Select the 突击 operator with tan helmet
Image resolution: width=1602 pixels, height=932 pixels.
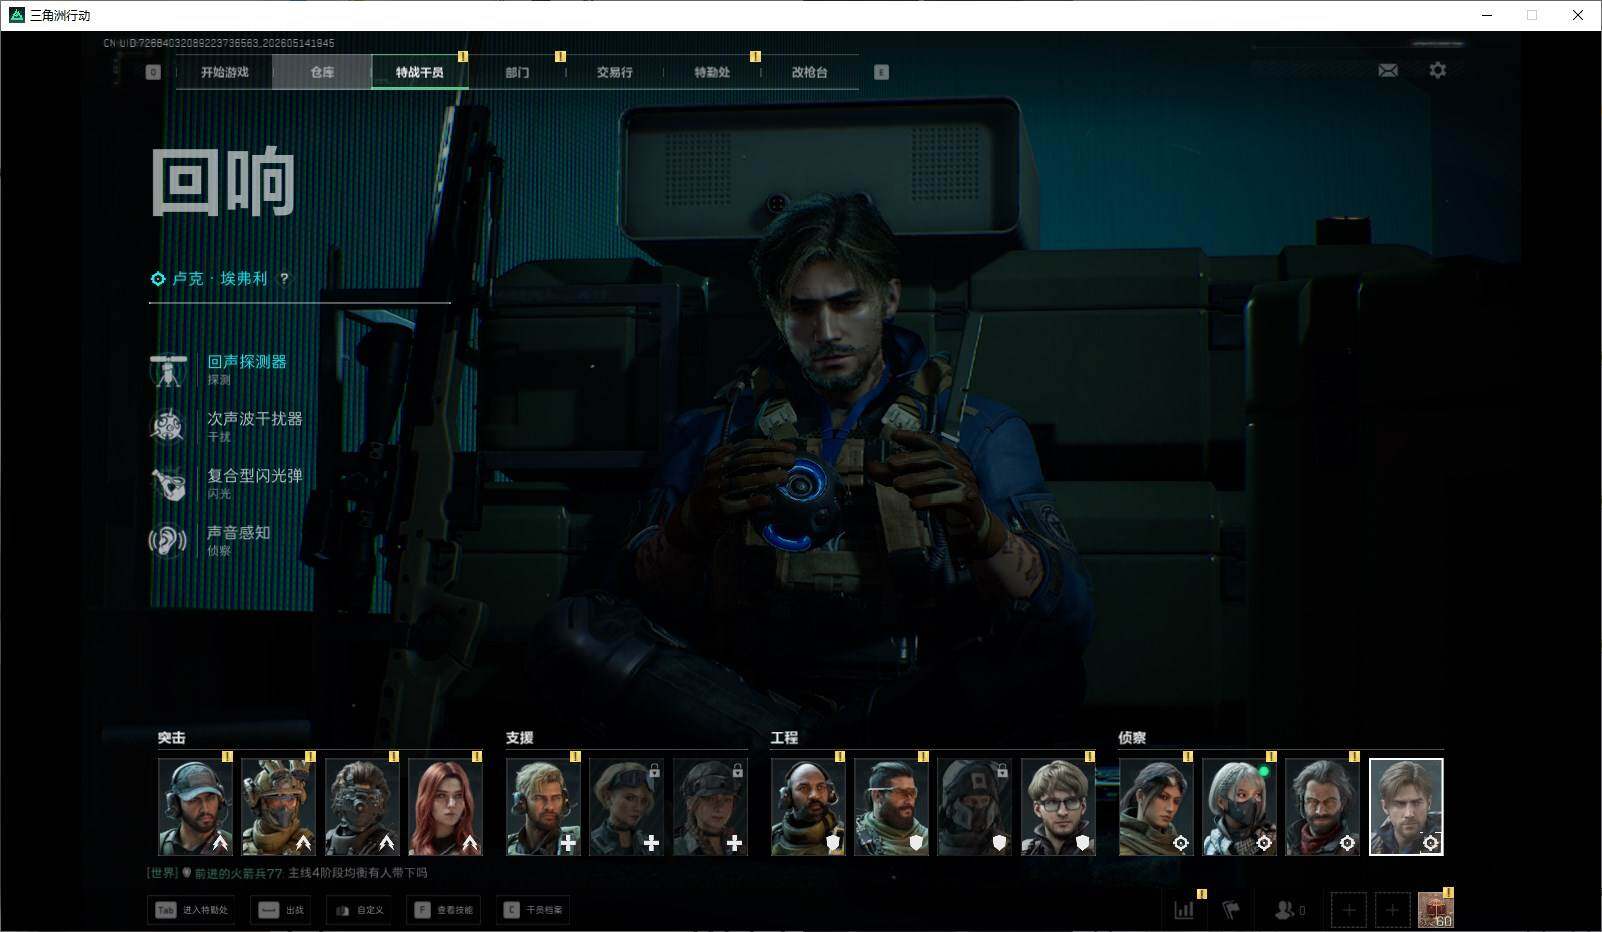(278, 807)
